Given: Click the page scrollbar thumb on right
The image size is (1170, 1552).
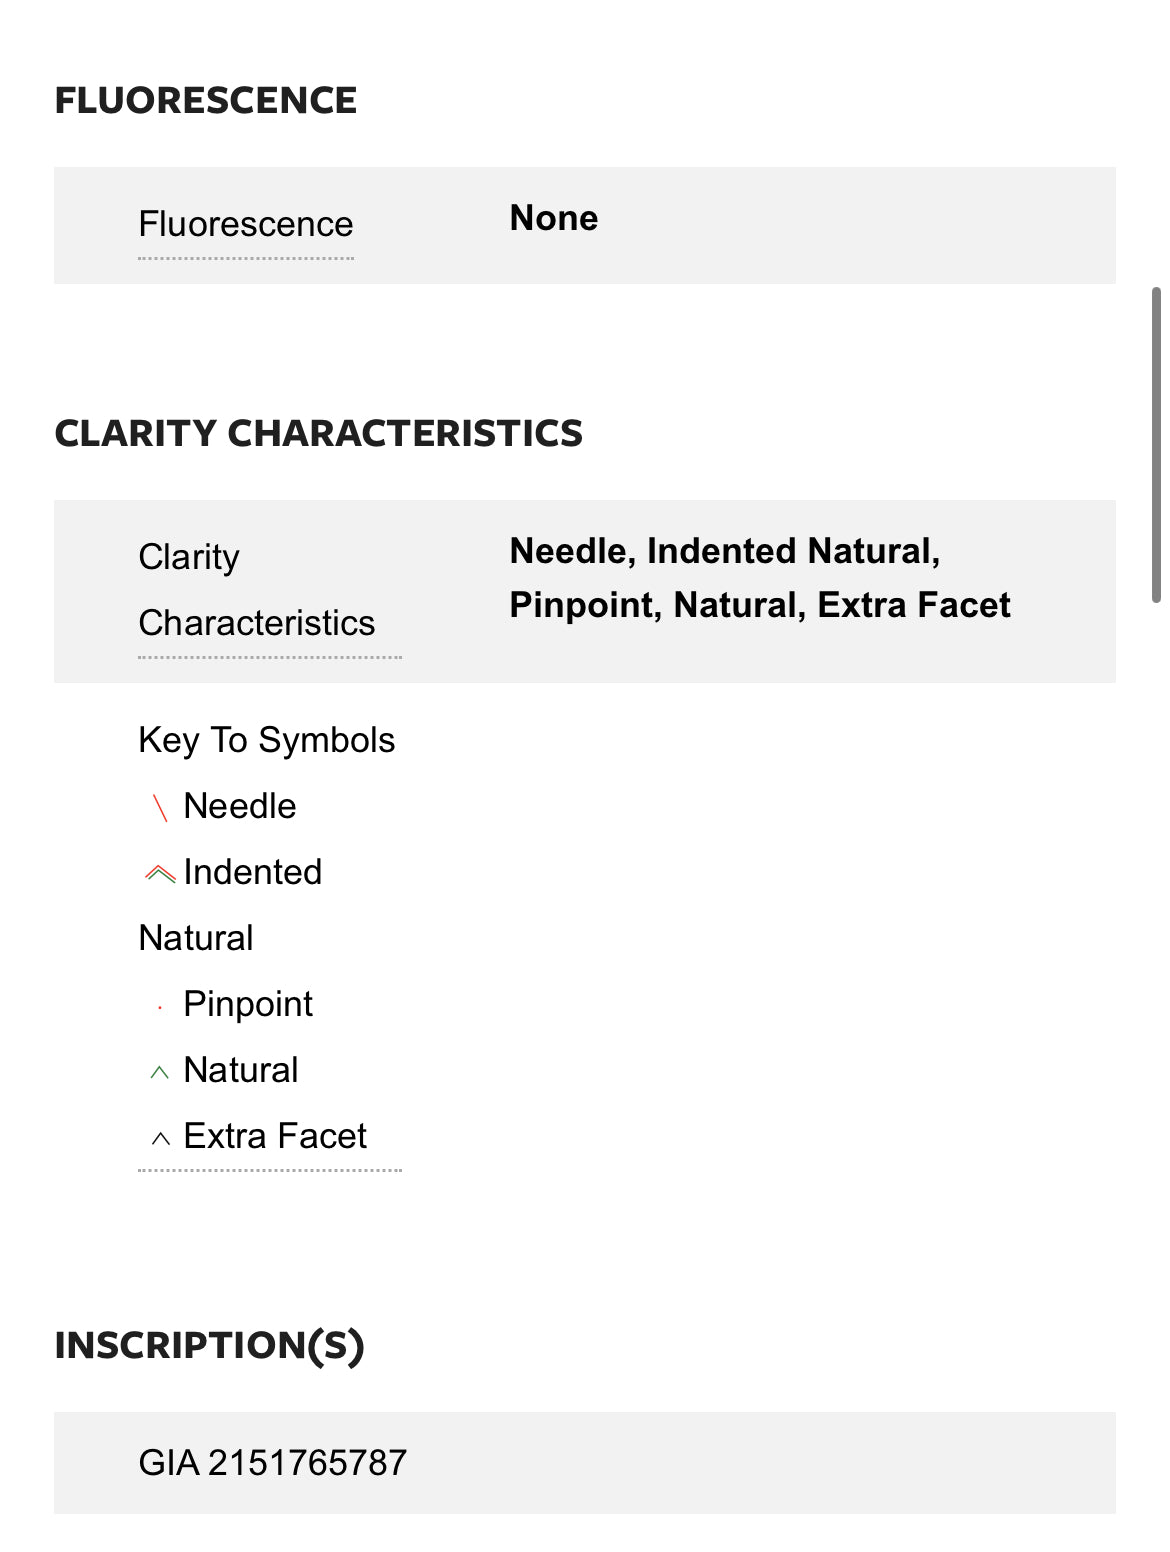Looking at the screenshot, I should tap(1156, 445).
